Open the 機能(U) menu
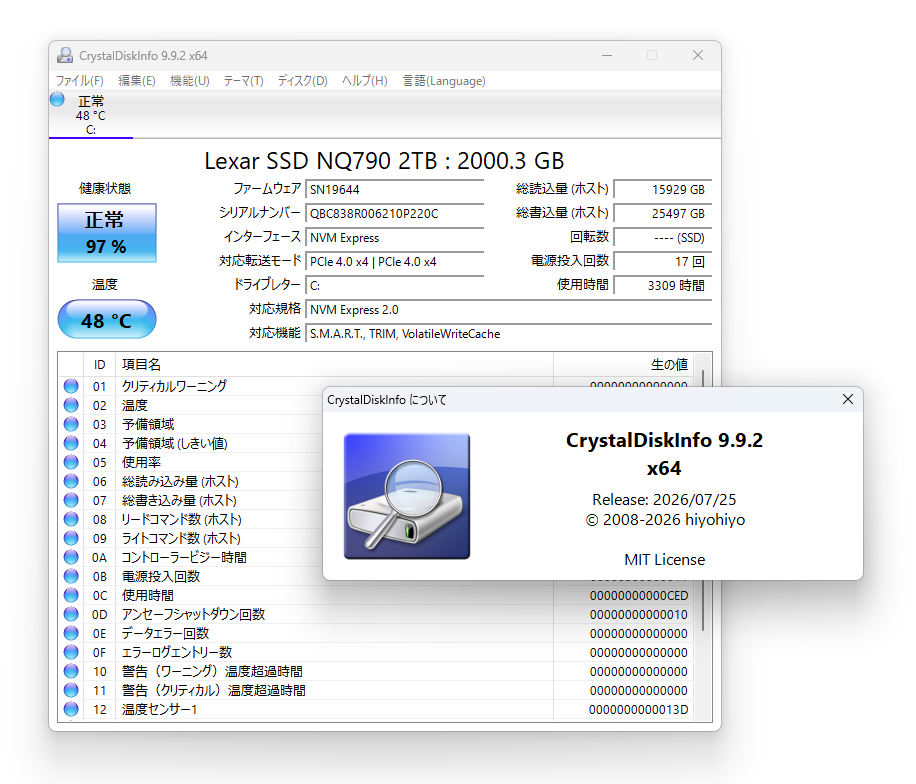This screenshot has height=784, width=916. tap(190, 81)
